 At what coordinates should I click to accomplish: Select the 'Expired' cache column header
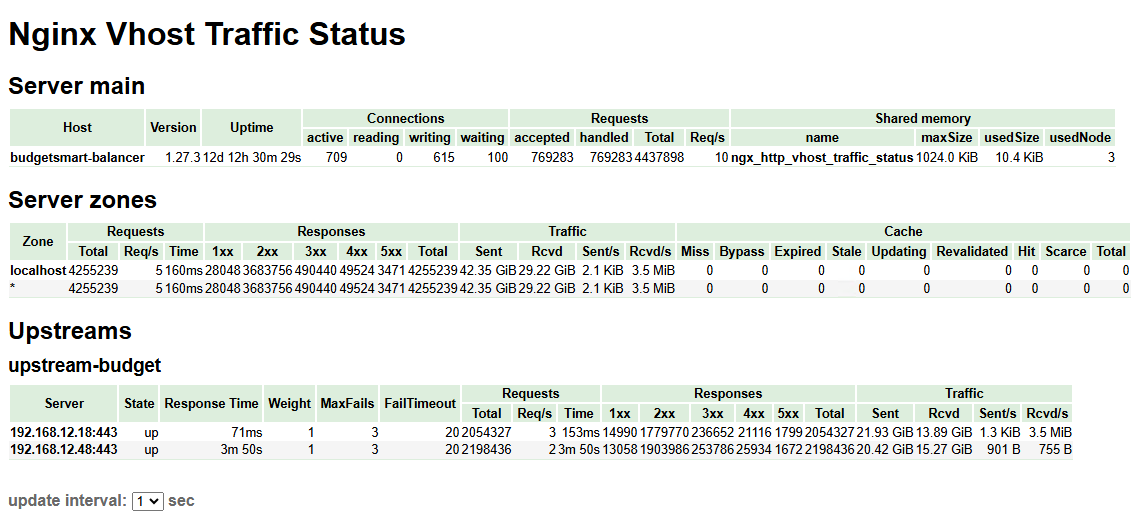(797, 251)
